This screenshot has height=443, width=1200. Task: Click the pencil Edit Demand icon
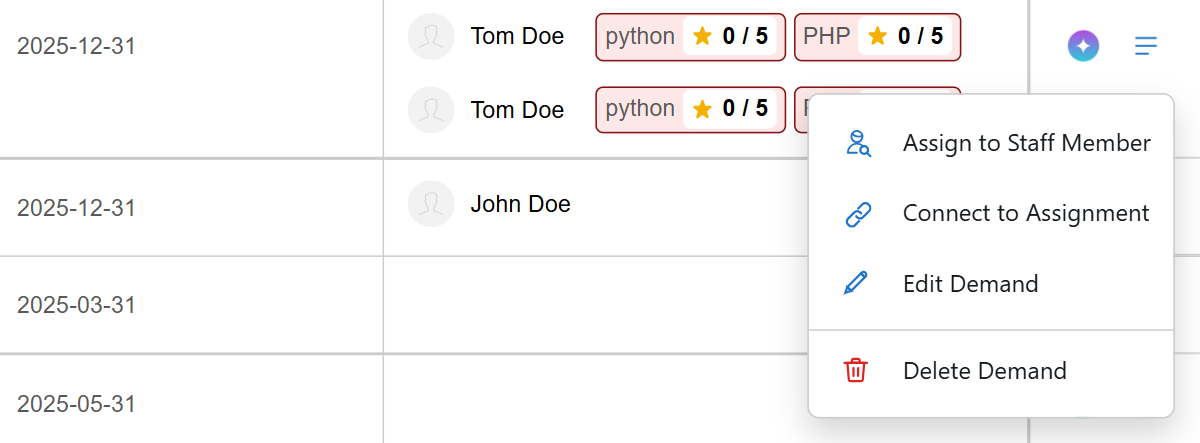[x=857, y=283]
